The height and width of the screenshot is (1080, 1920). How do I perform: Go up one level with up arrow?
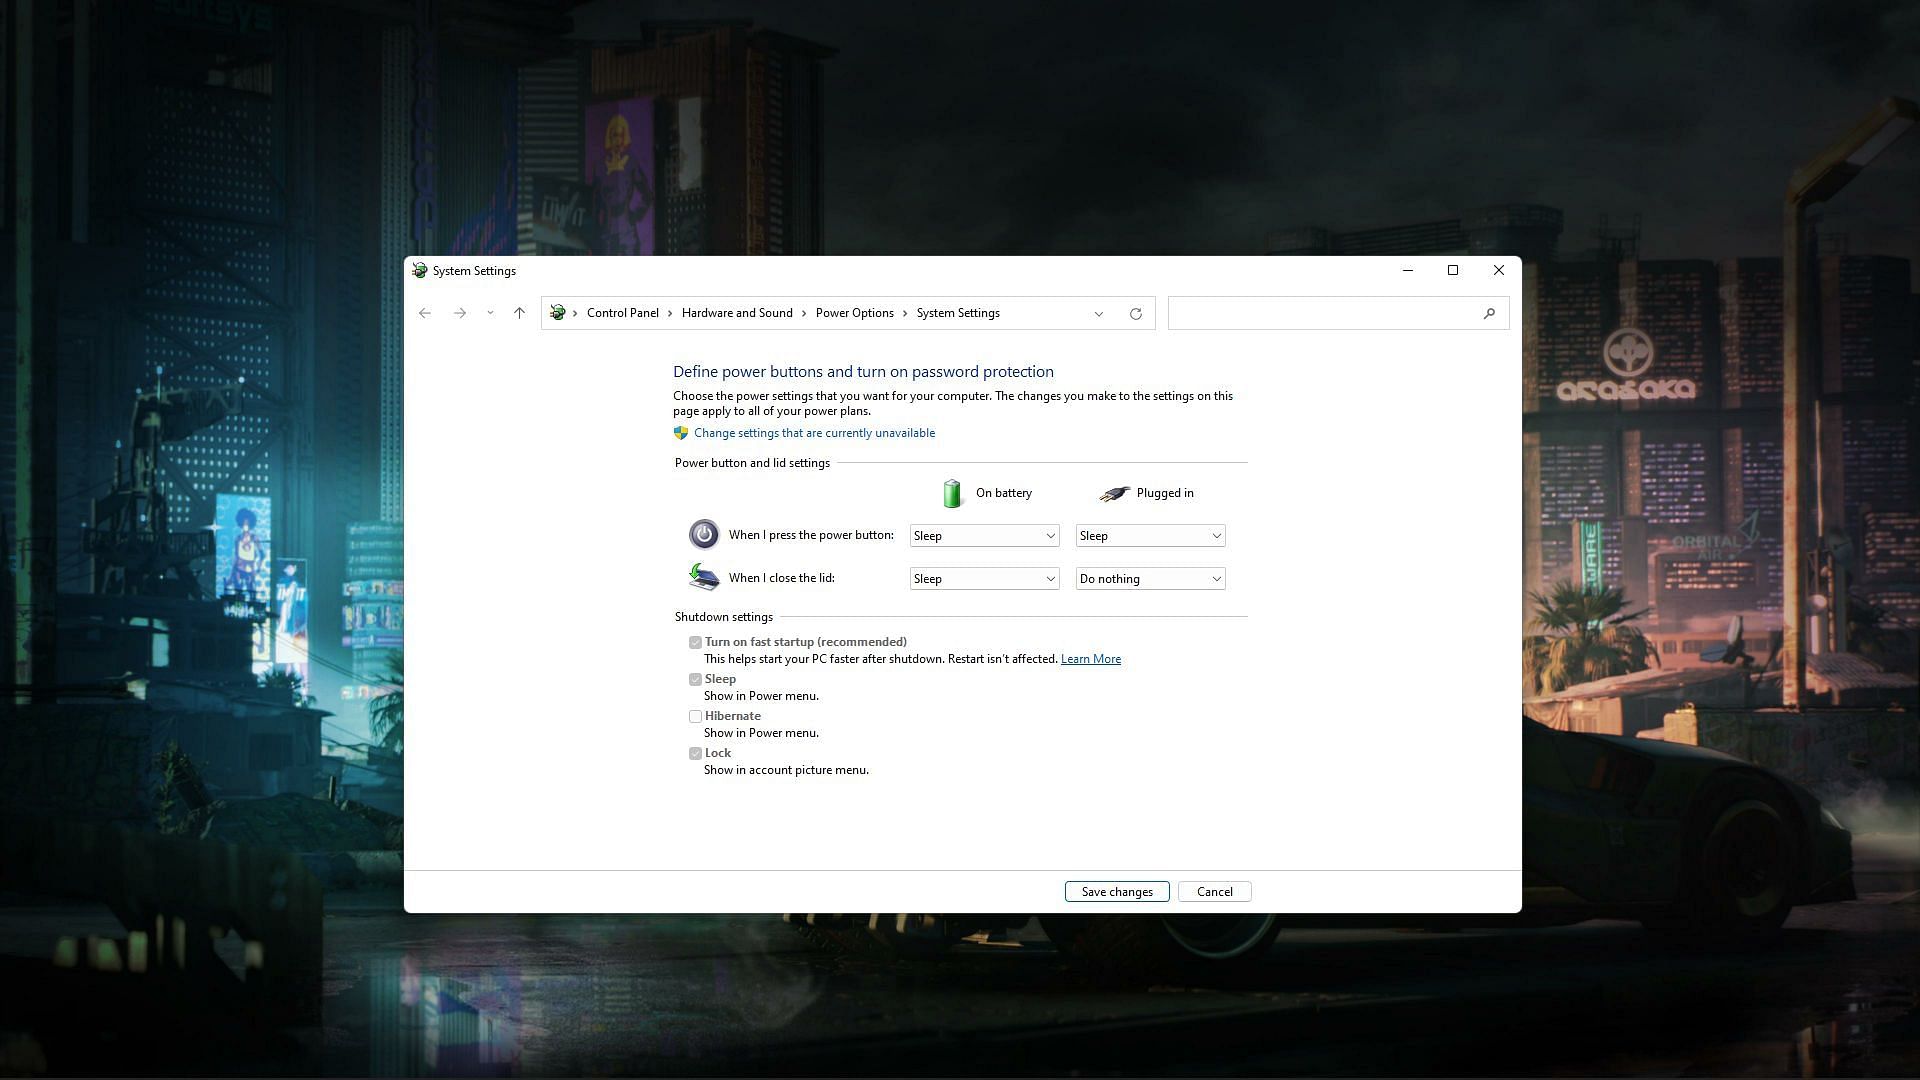(x=519, y=313)
